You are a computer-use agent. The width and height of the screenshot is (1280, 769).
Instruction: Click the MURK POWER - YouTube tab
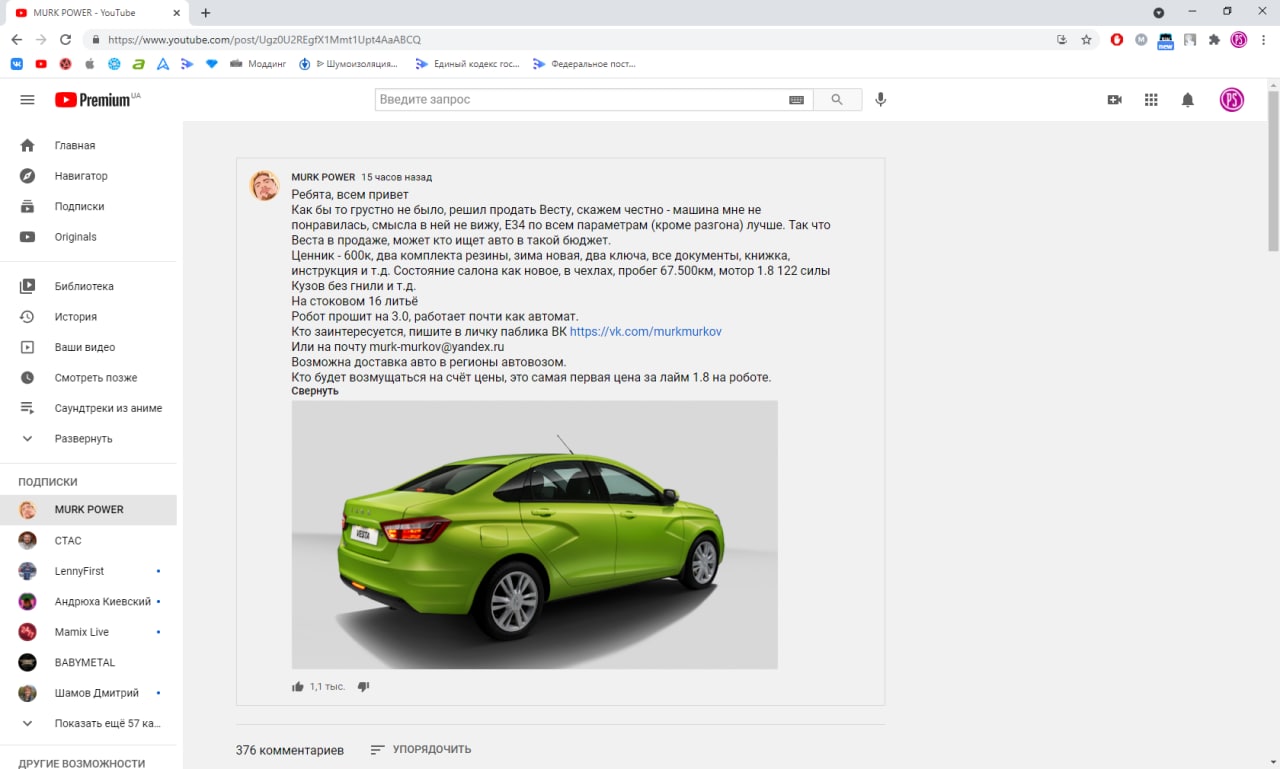point(95,13)
